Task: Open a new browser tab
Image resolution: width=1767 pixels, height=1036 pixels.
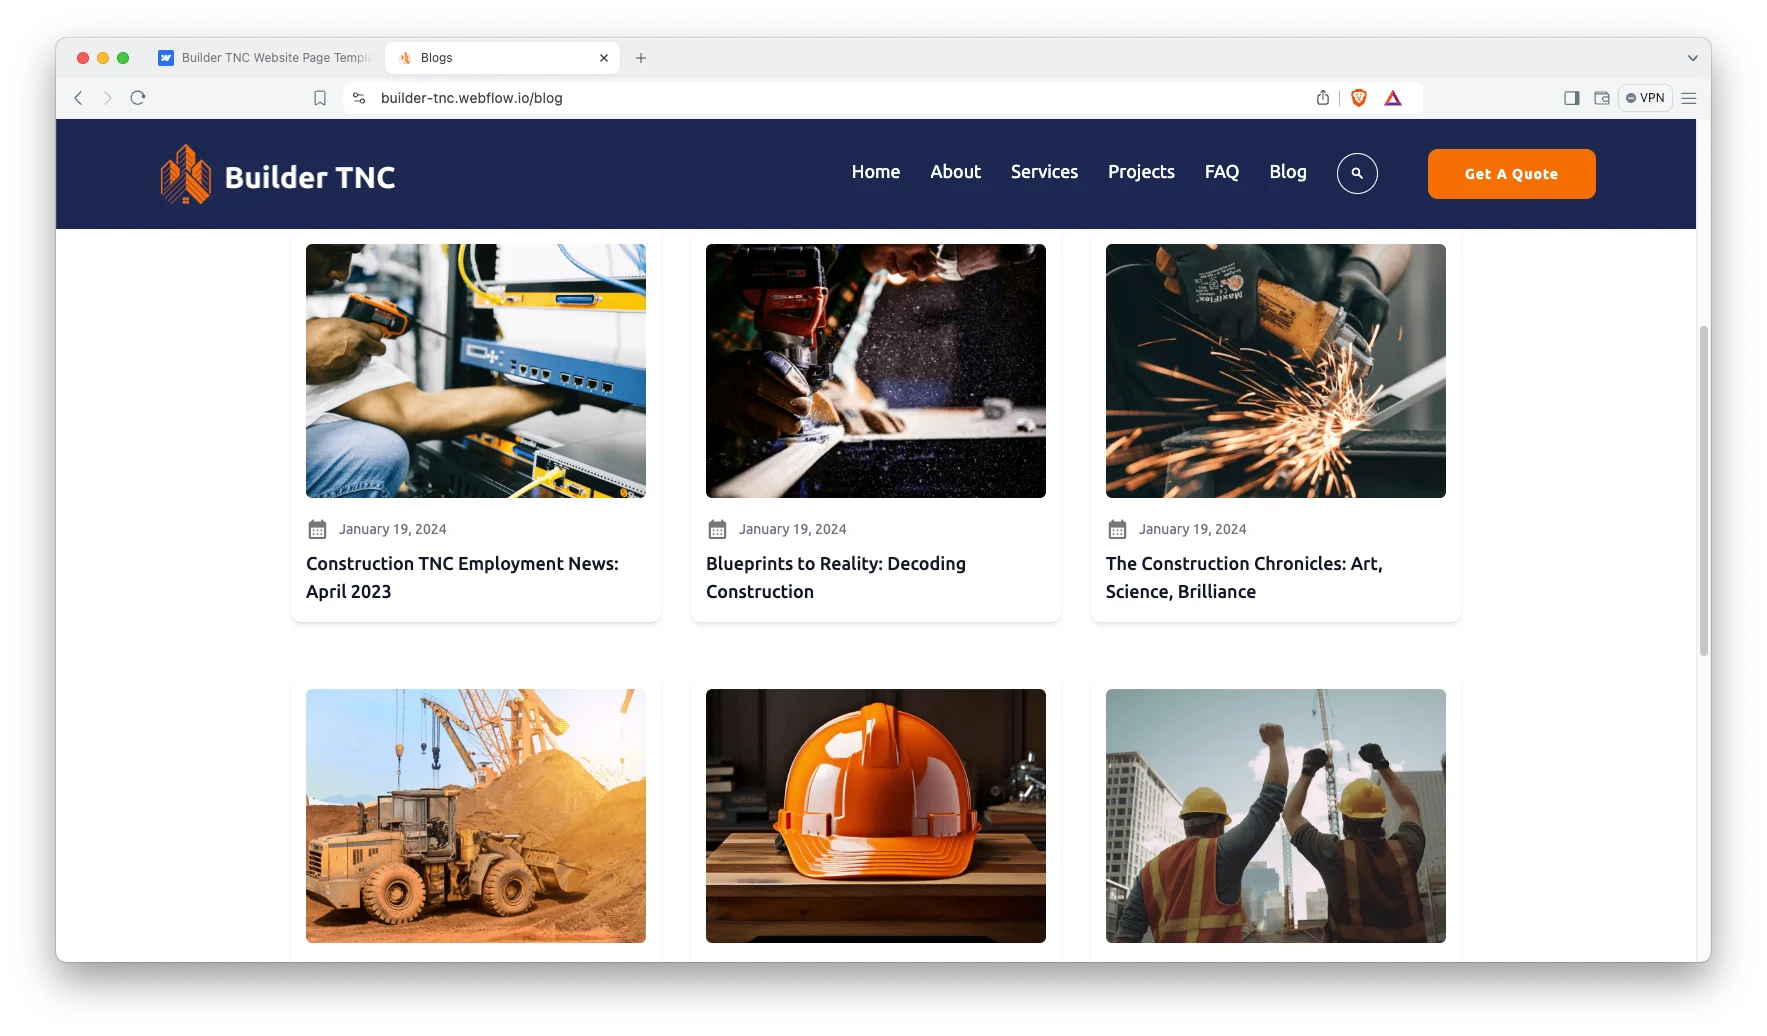Action: click(x=641, y=58)
